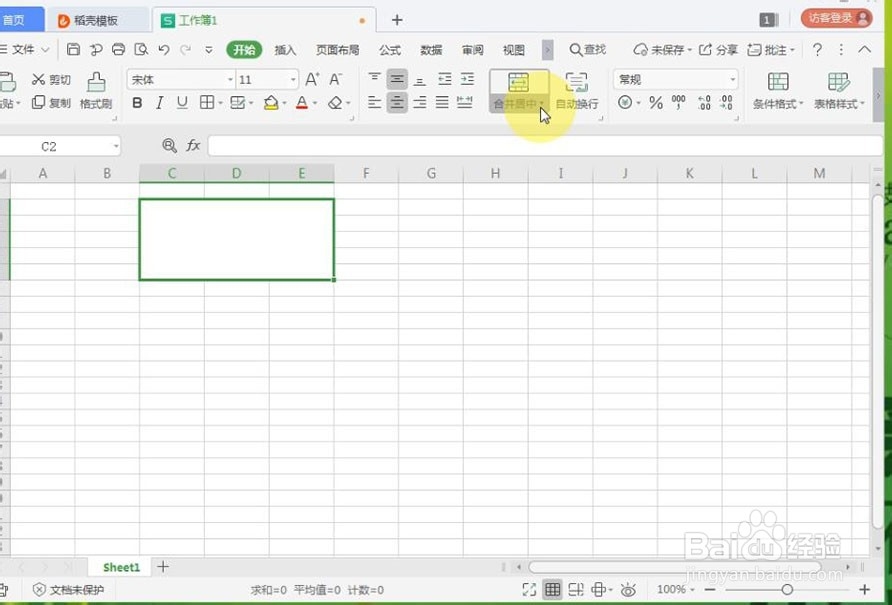Image resolution: width=892 pixels, height=605 pixels.
Task: Decrease font size with A- icon
Action: [336, 79]
